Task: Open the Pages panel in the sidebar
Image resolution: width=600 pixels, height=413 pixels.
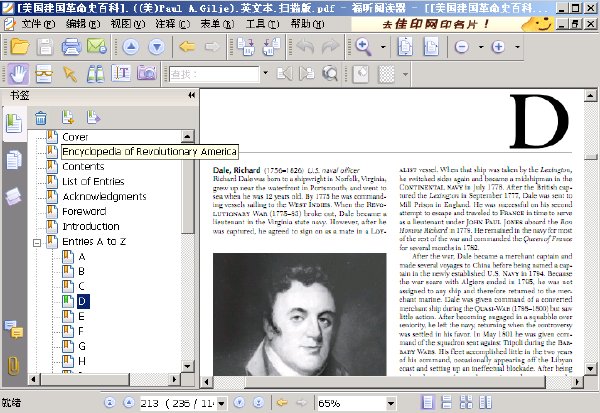Action: coord(14,159)
